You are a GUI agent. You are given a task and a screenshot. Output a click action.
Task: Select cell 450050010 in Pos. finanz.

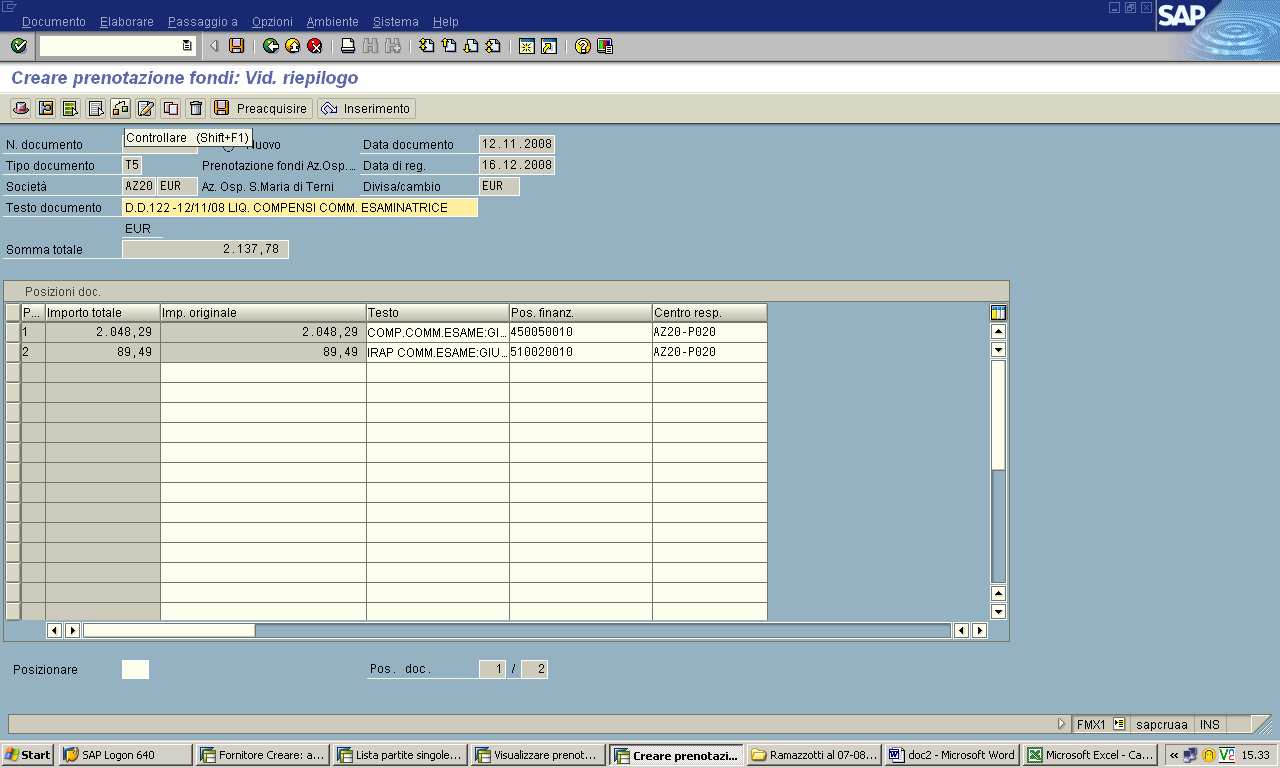click(x=581, y=332)
